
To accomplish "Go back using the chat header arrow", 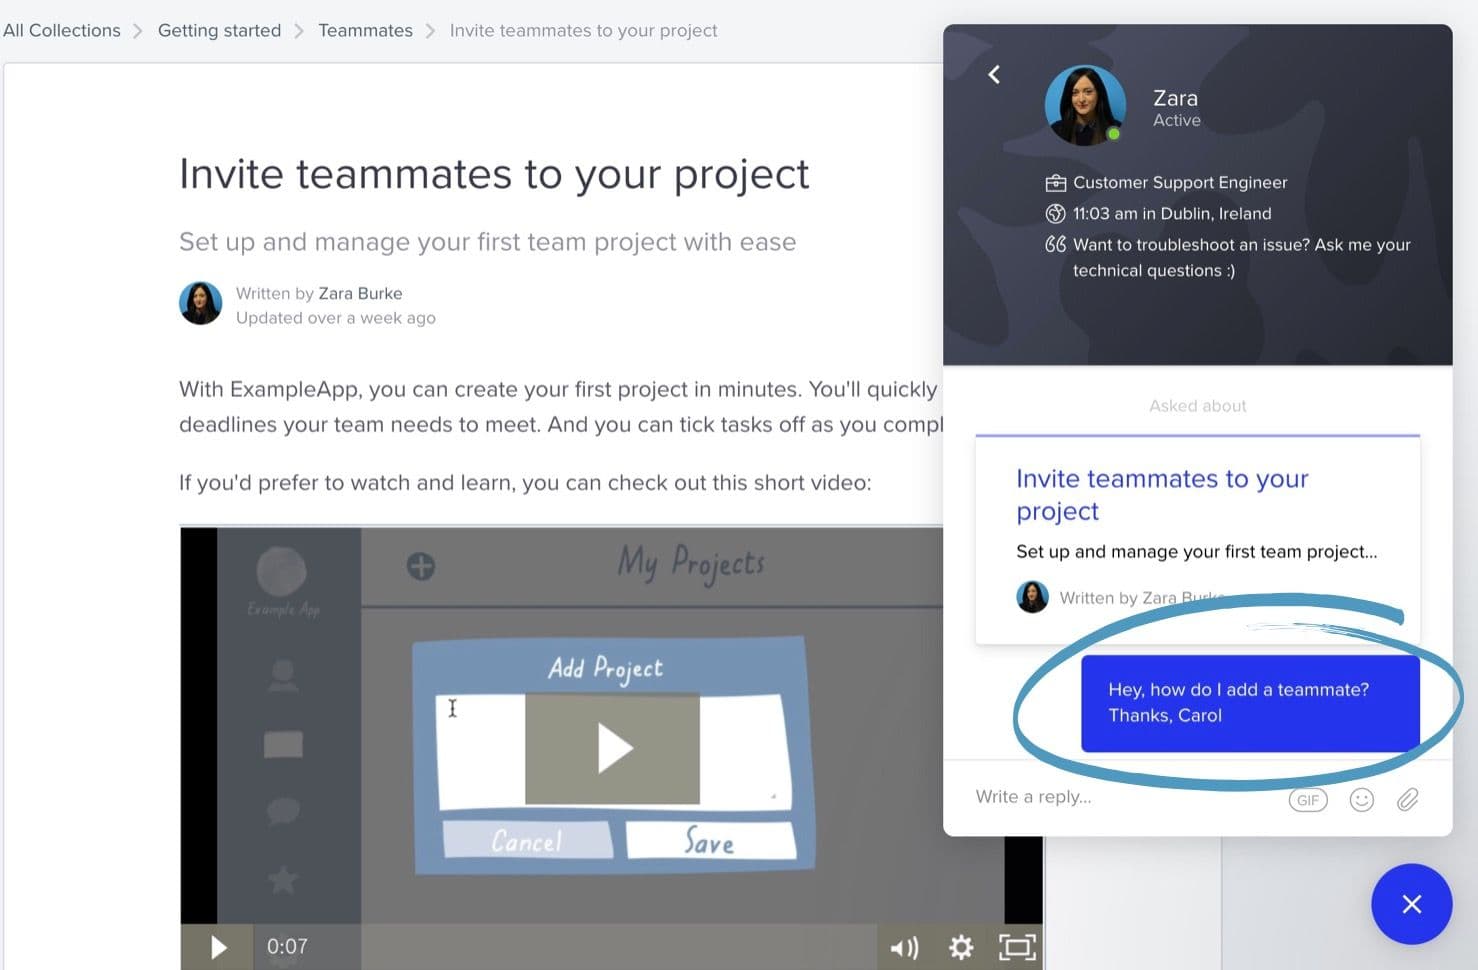I will 994,75.
